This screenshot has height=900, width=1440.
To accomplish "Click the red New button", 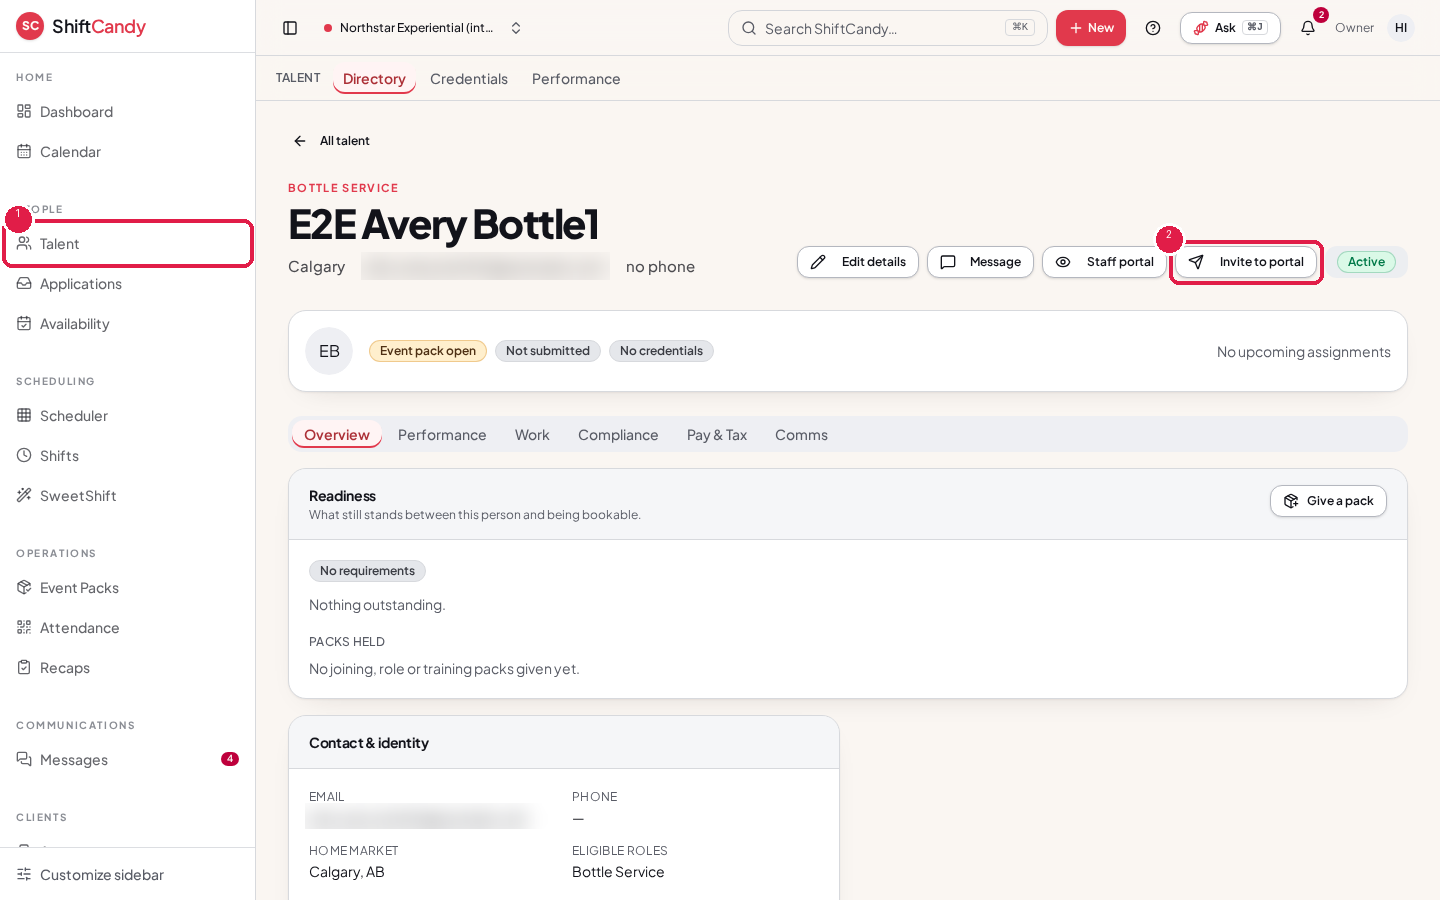I will [1091, 28].
